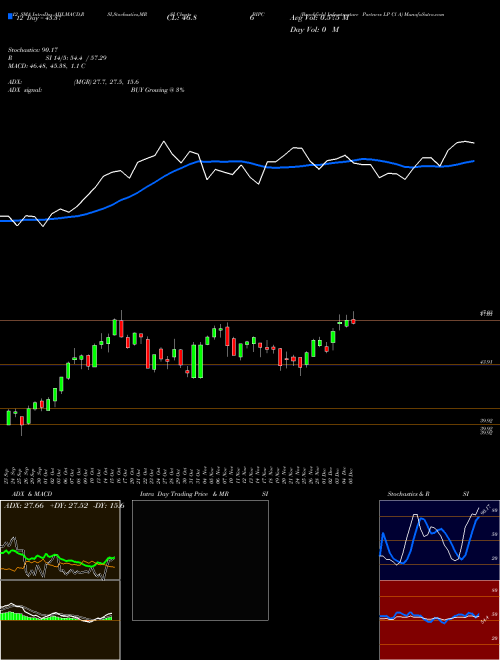Screen dimensions: 500x660
Task: Select the '+DY: 27.52' readout
Action: (x=67, y=506)
